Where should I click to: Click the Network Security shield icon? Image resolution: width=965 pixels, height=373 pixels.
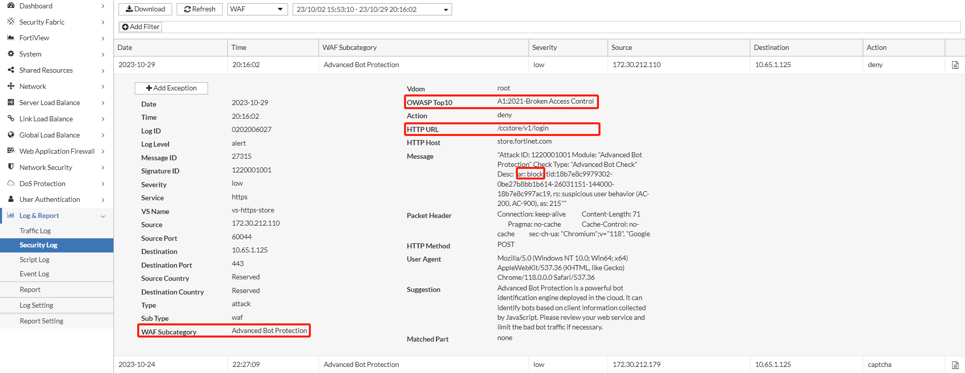pyautogui.click(x=10, y=167)
